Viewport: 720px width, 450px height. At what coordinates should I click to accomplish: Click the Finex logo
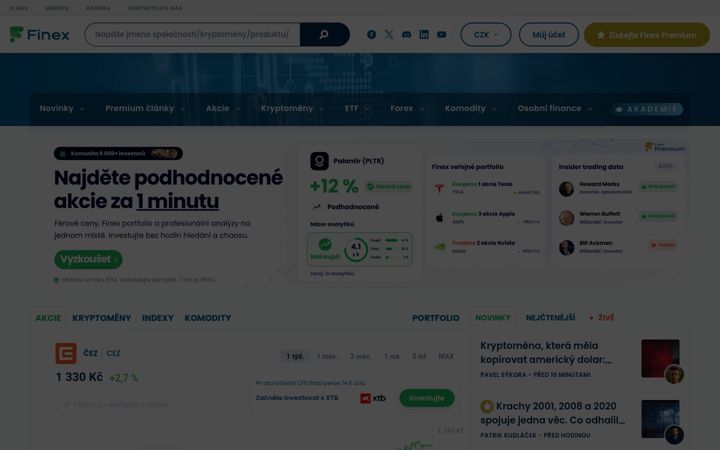(x=39, y=34)
